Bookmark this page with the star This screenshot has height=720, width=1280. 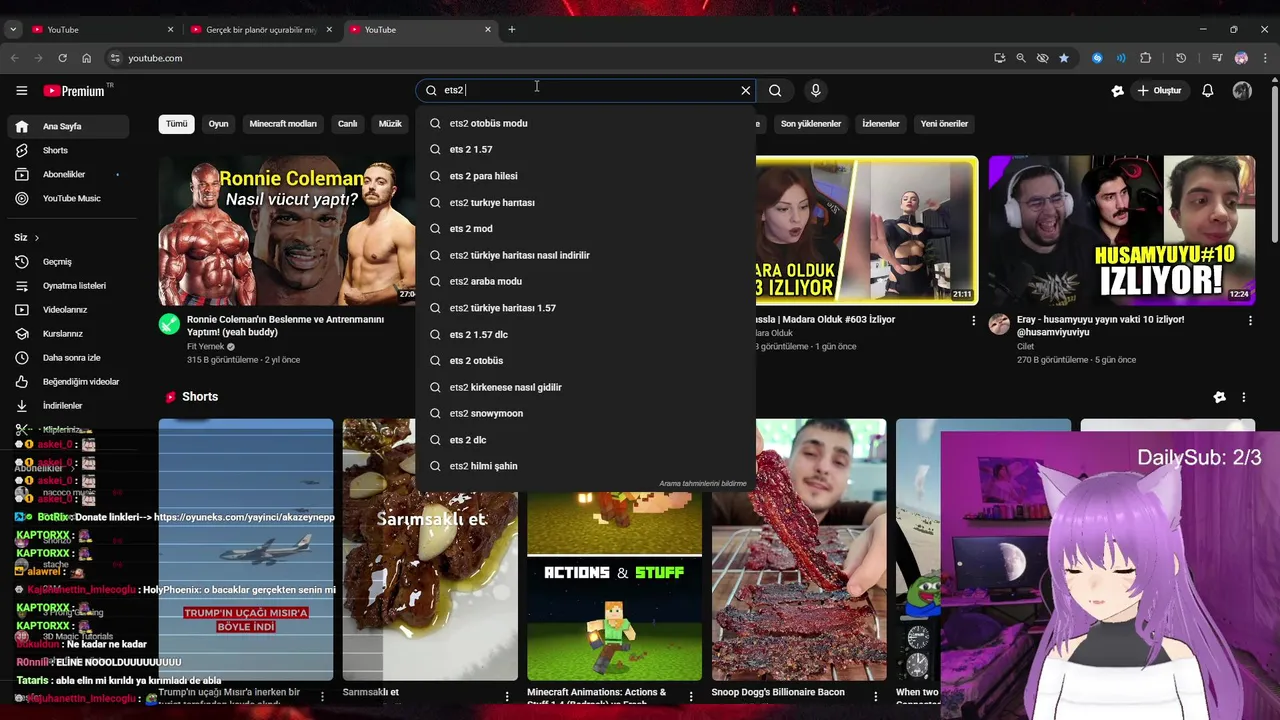pos(1064,58)
